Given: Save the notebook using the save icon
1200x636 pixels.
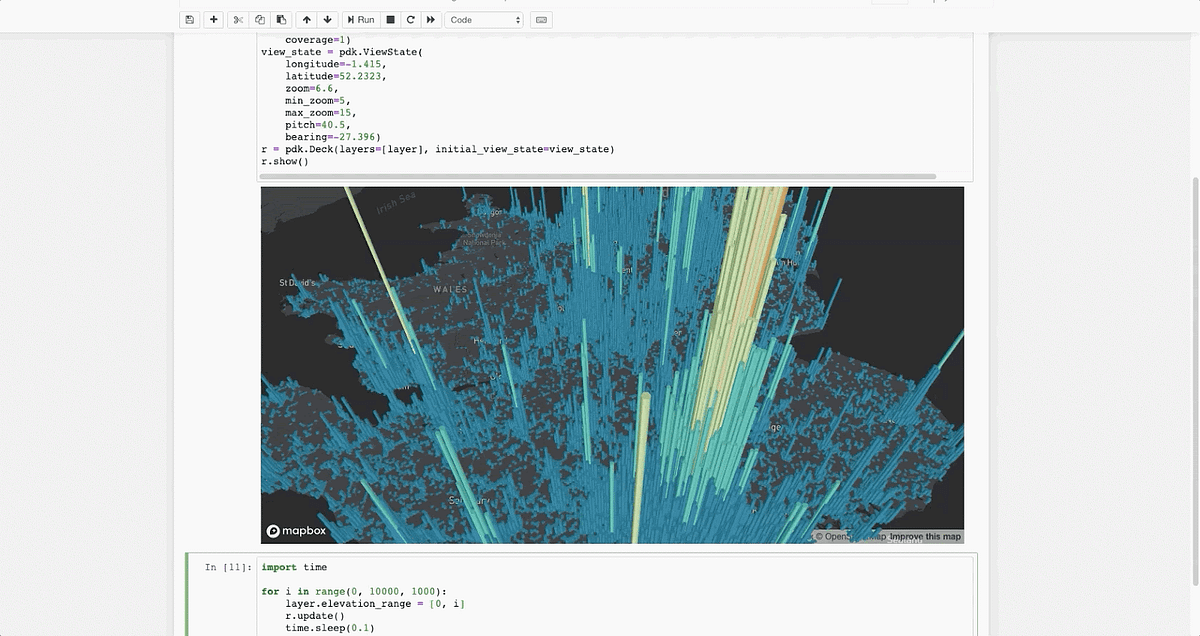Looking at the screenshot, I should 188,19.
